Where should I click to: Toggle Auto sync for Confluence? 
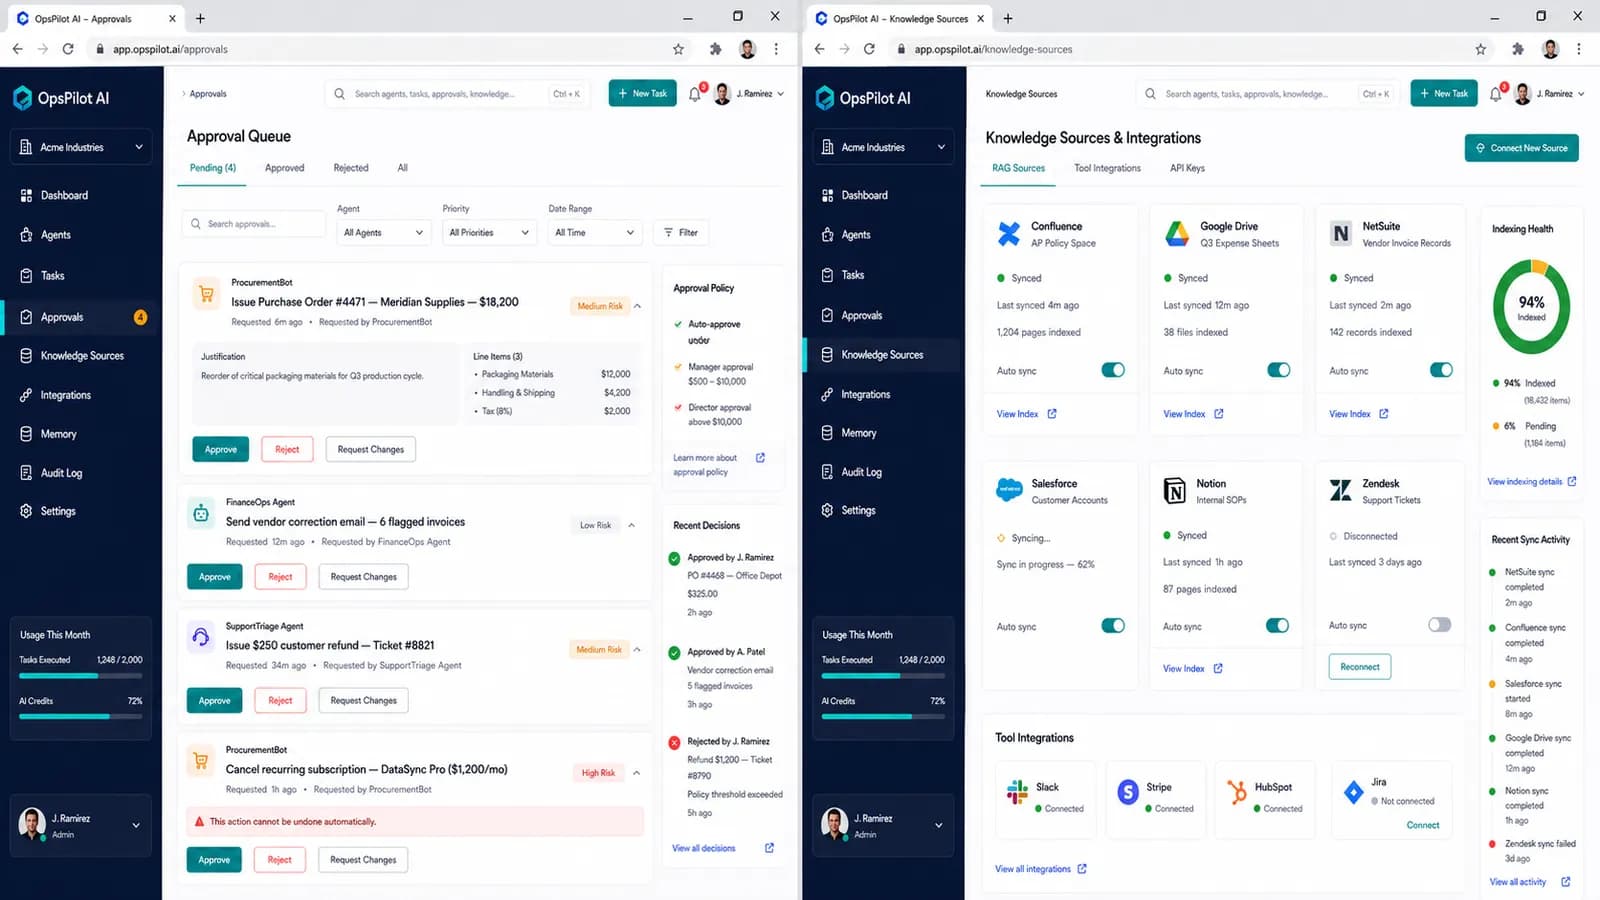1113,370
